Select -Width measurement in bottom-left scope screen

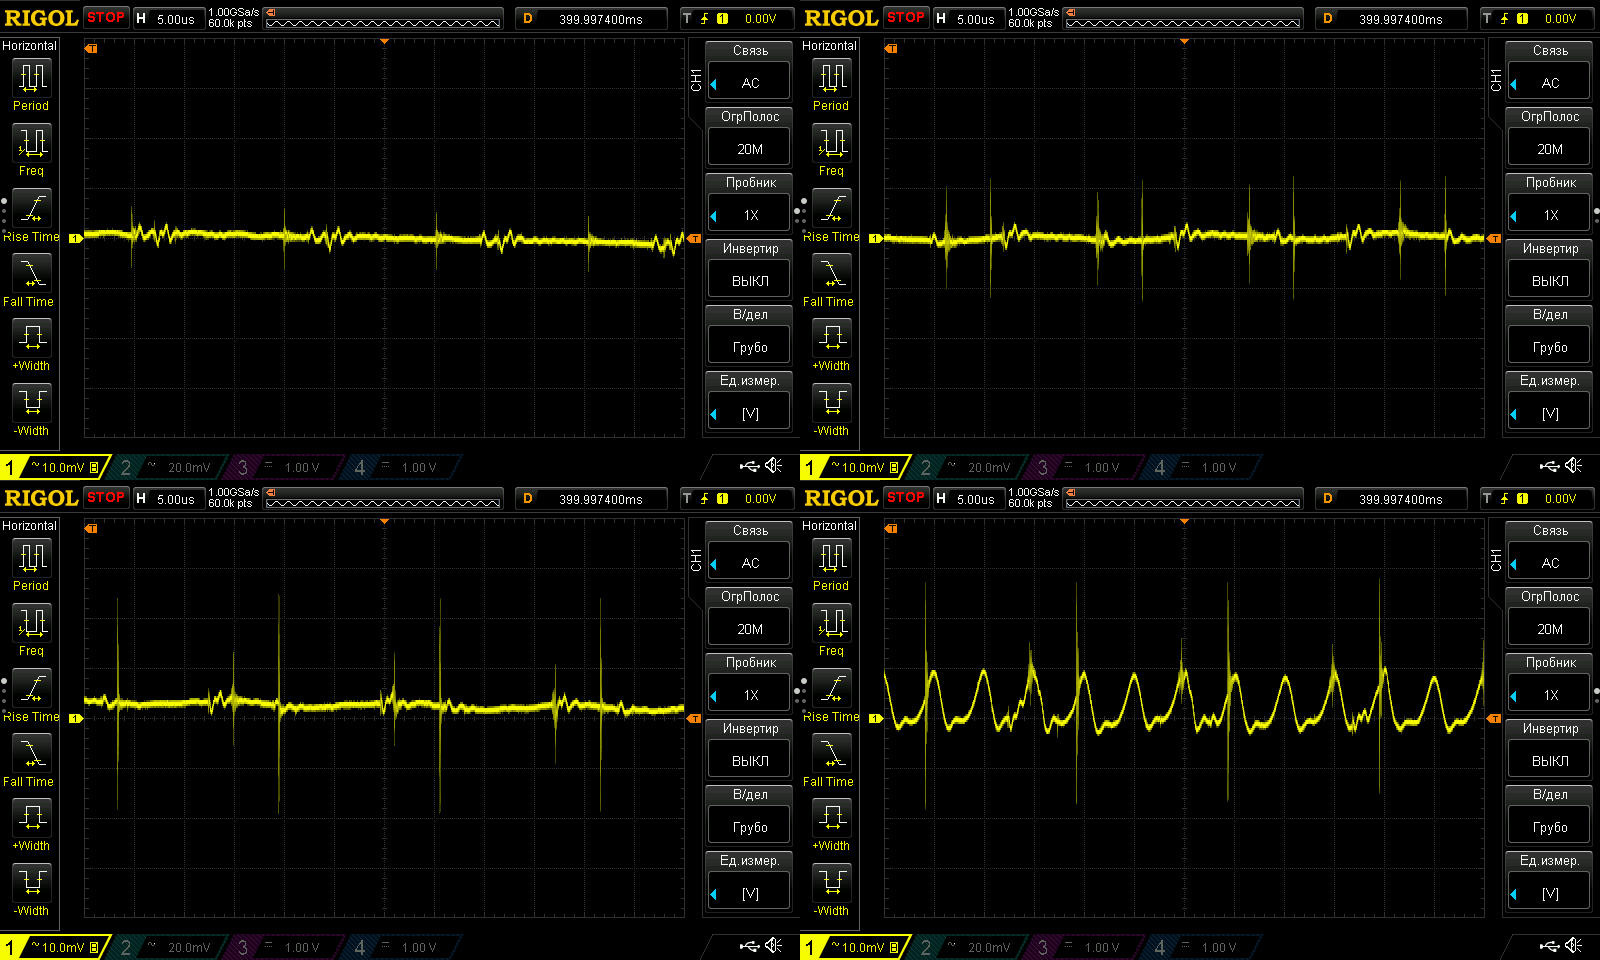32,890
